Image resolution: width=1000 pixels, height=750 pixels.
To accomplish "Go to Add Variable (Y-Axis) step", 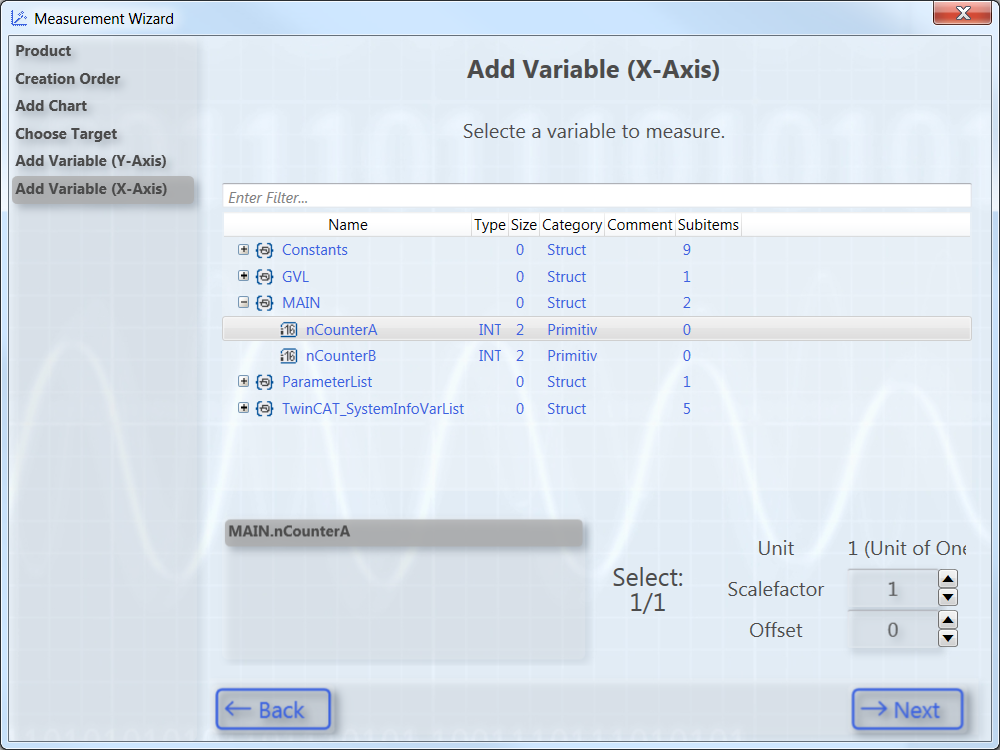I will pyautogui.click(x=91, y=161).
